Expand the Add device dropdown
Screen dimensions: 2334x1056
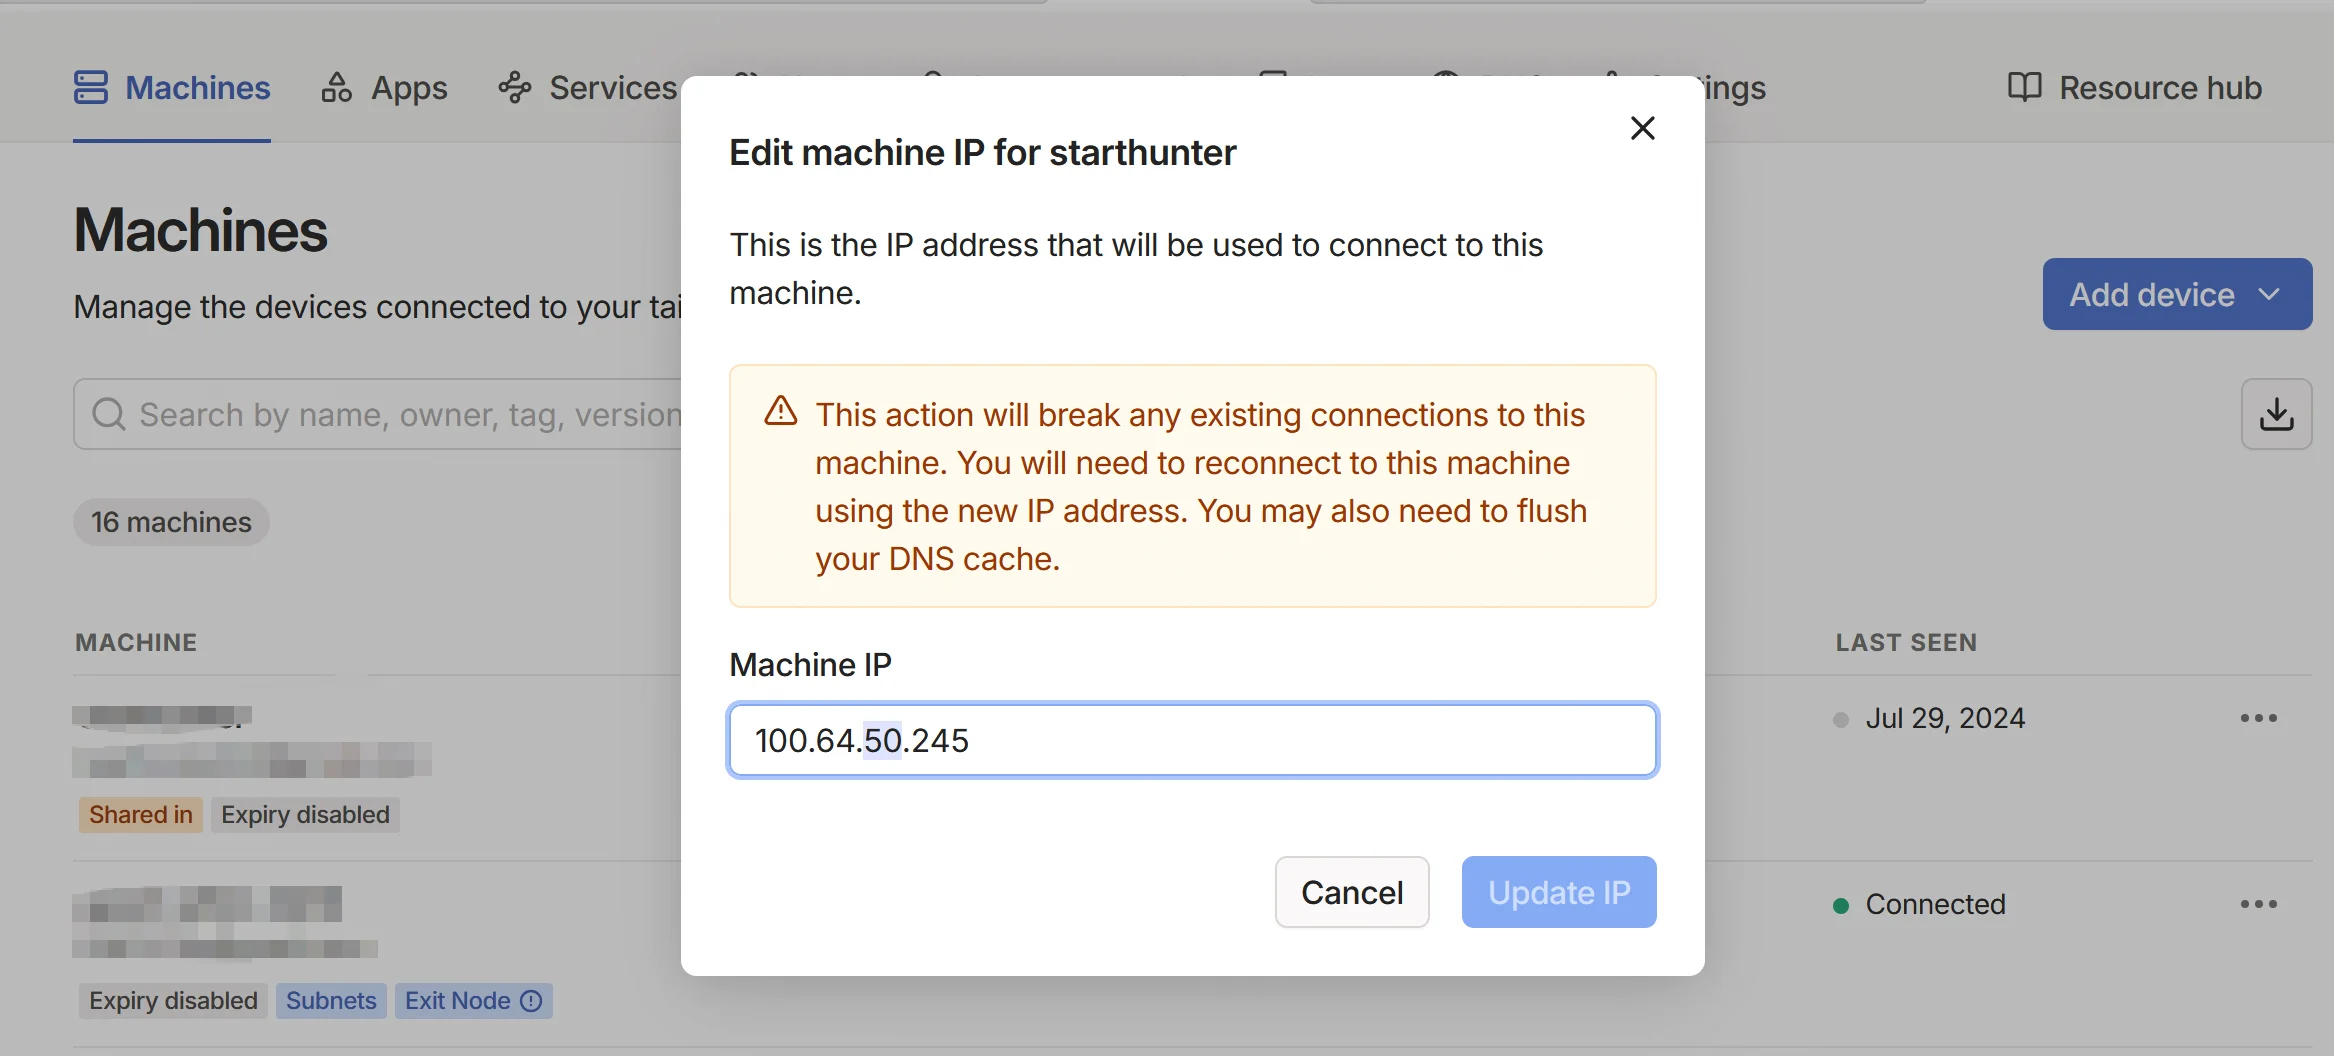click(x=2177, y=294)
